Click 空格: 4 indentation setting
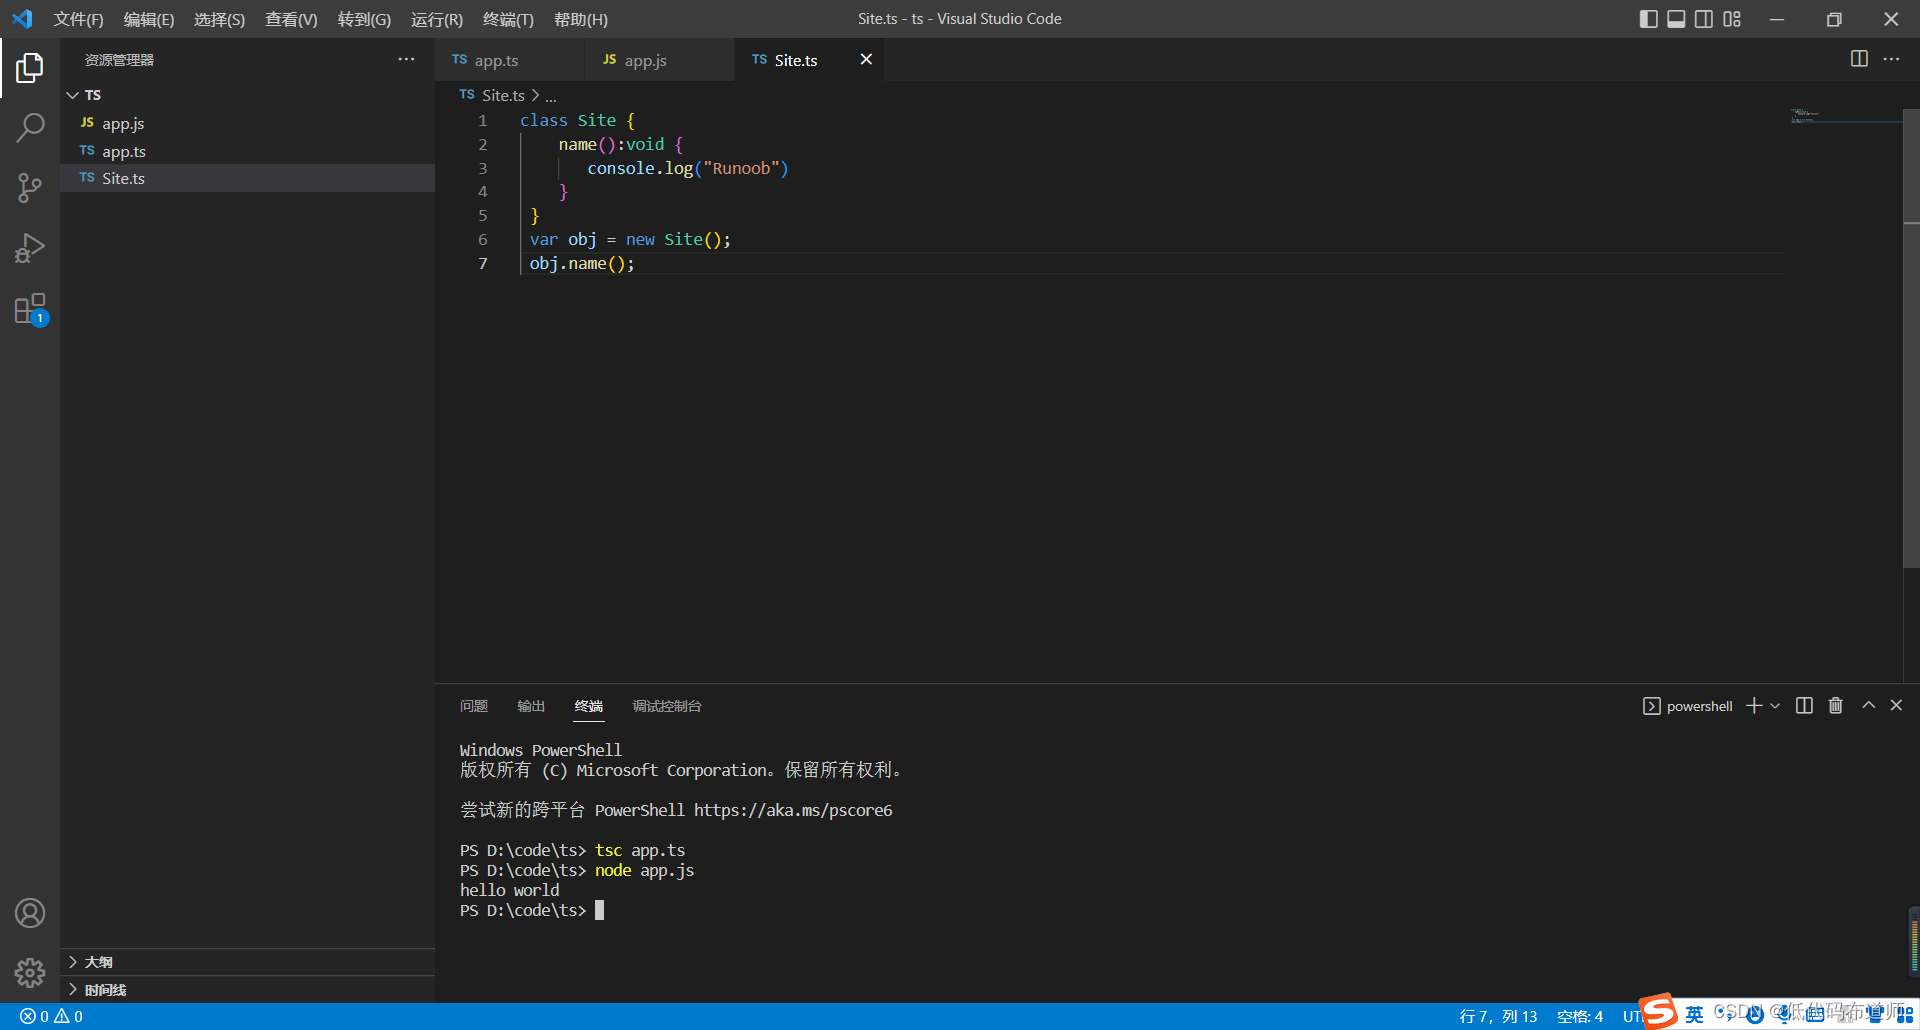Screen dimensions: 1920x1030 (x=1580, y=1016)
